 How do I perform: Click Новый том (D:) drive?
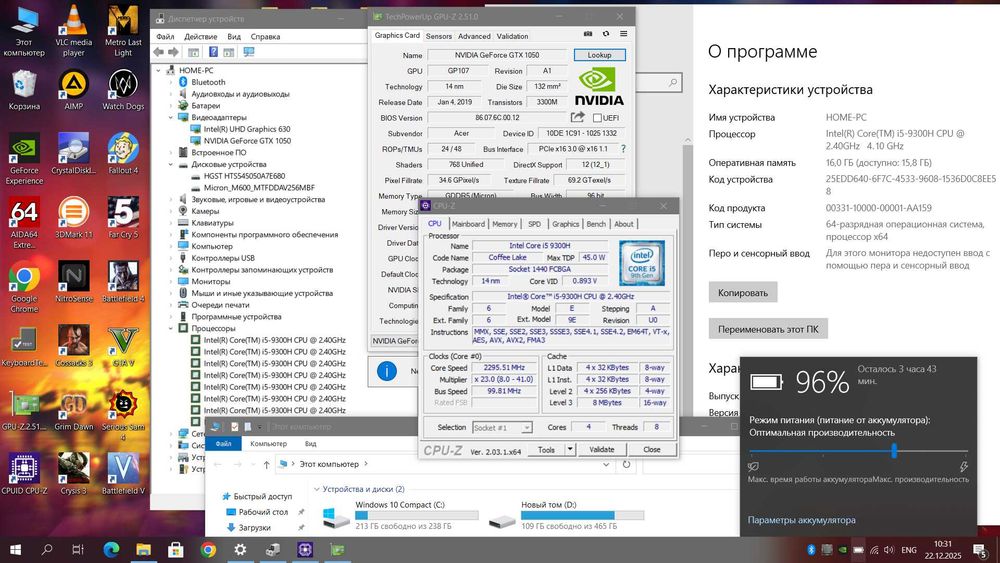(566, 515)
